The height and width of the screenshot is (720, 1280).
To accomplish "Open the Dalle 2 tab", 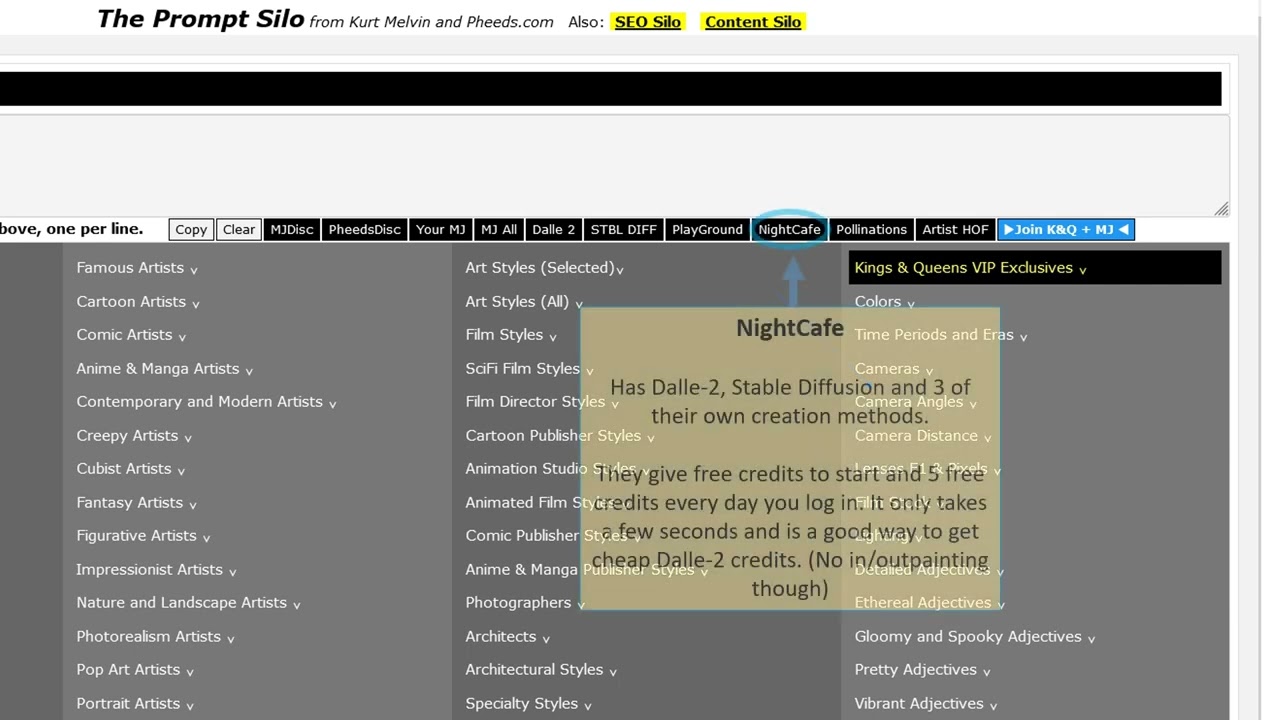I will [x=554, y=230].
